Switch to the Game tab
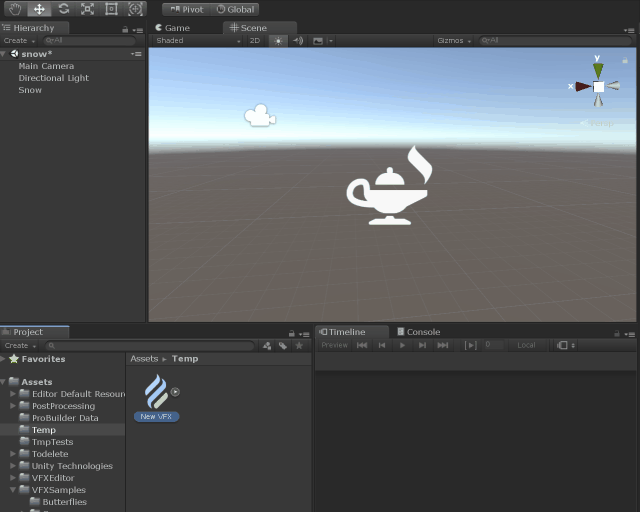The image size is (640, 512). (x=172, y=28)
